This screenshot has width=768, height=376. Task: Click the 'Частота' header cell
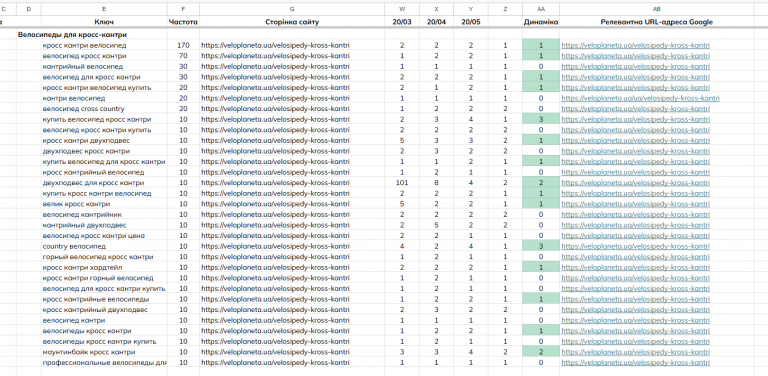click(183, 22)
